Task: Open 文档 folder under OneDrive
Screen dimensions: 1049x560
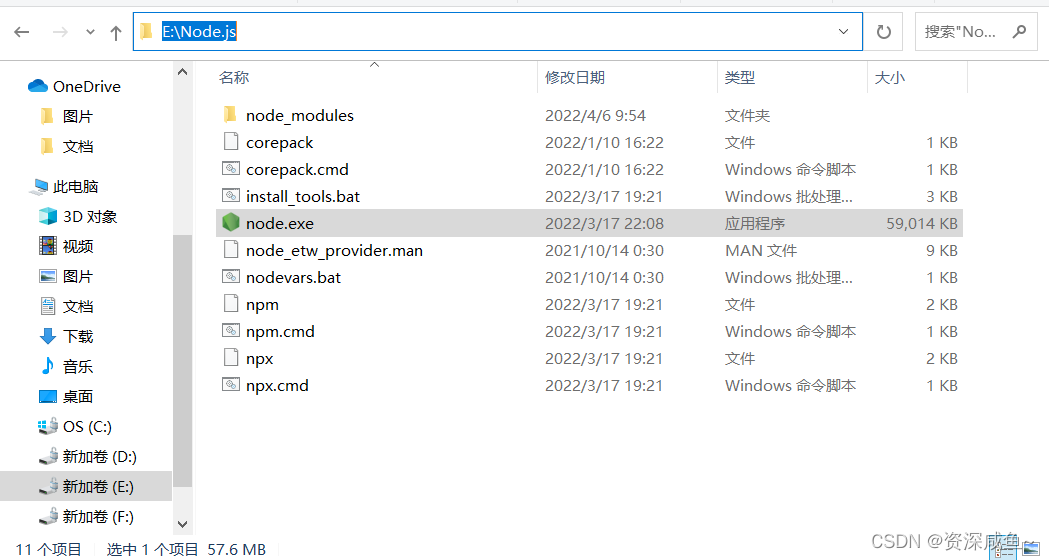Action: [78, 147]
